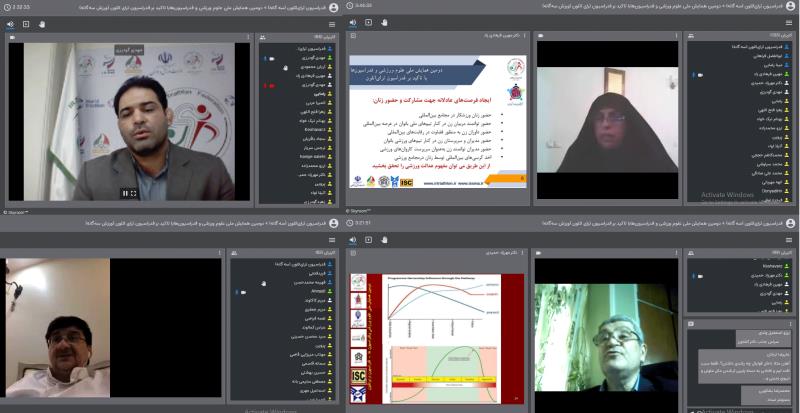Screen dimensions: 800x413
Task: Toggle the raise-hand icon in bottom-right session
Action: tap(384, 240)
